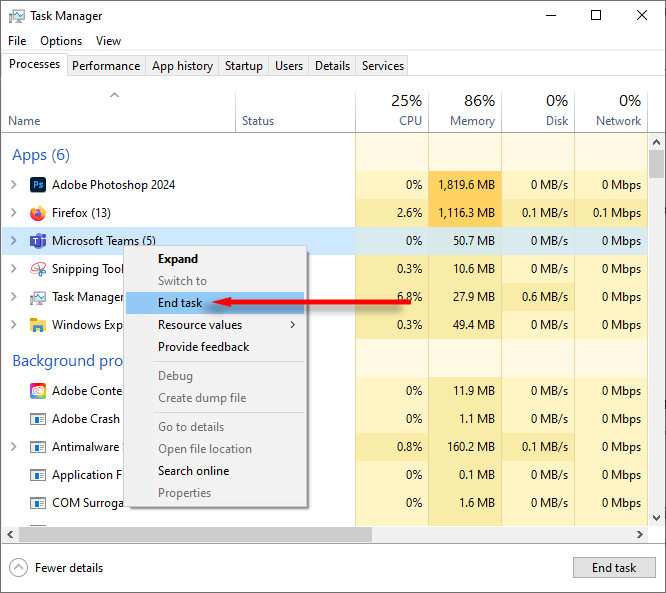Click the Adobe Content Creative Cloud icon
Viewport: 666px width, 593px height.
(38, 391)
